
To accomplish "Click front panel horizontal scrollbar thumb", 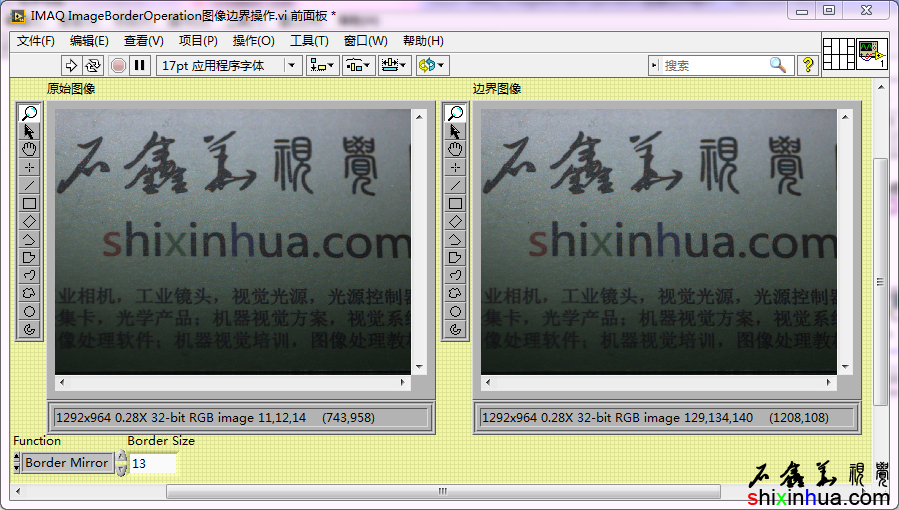I will click(443, 491).
